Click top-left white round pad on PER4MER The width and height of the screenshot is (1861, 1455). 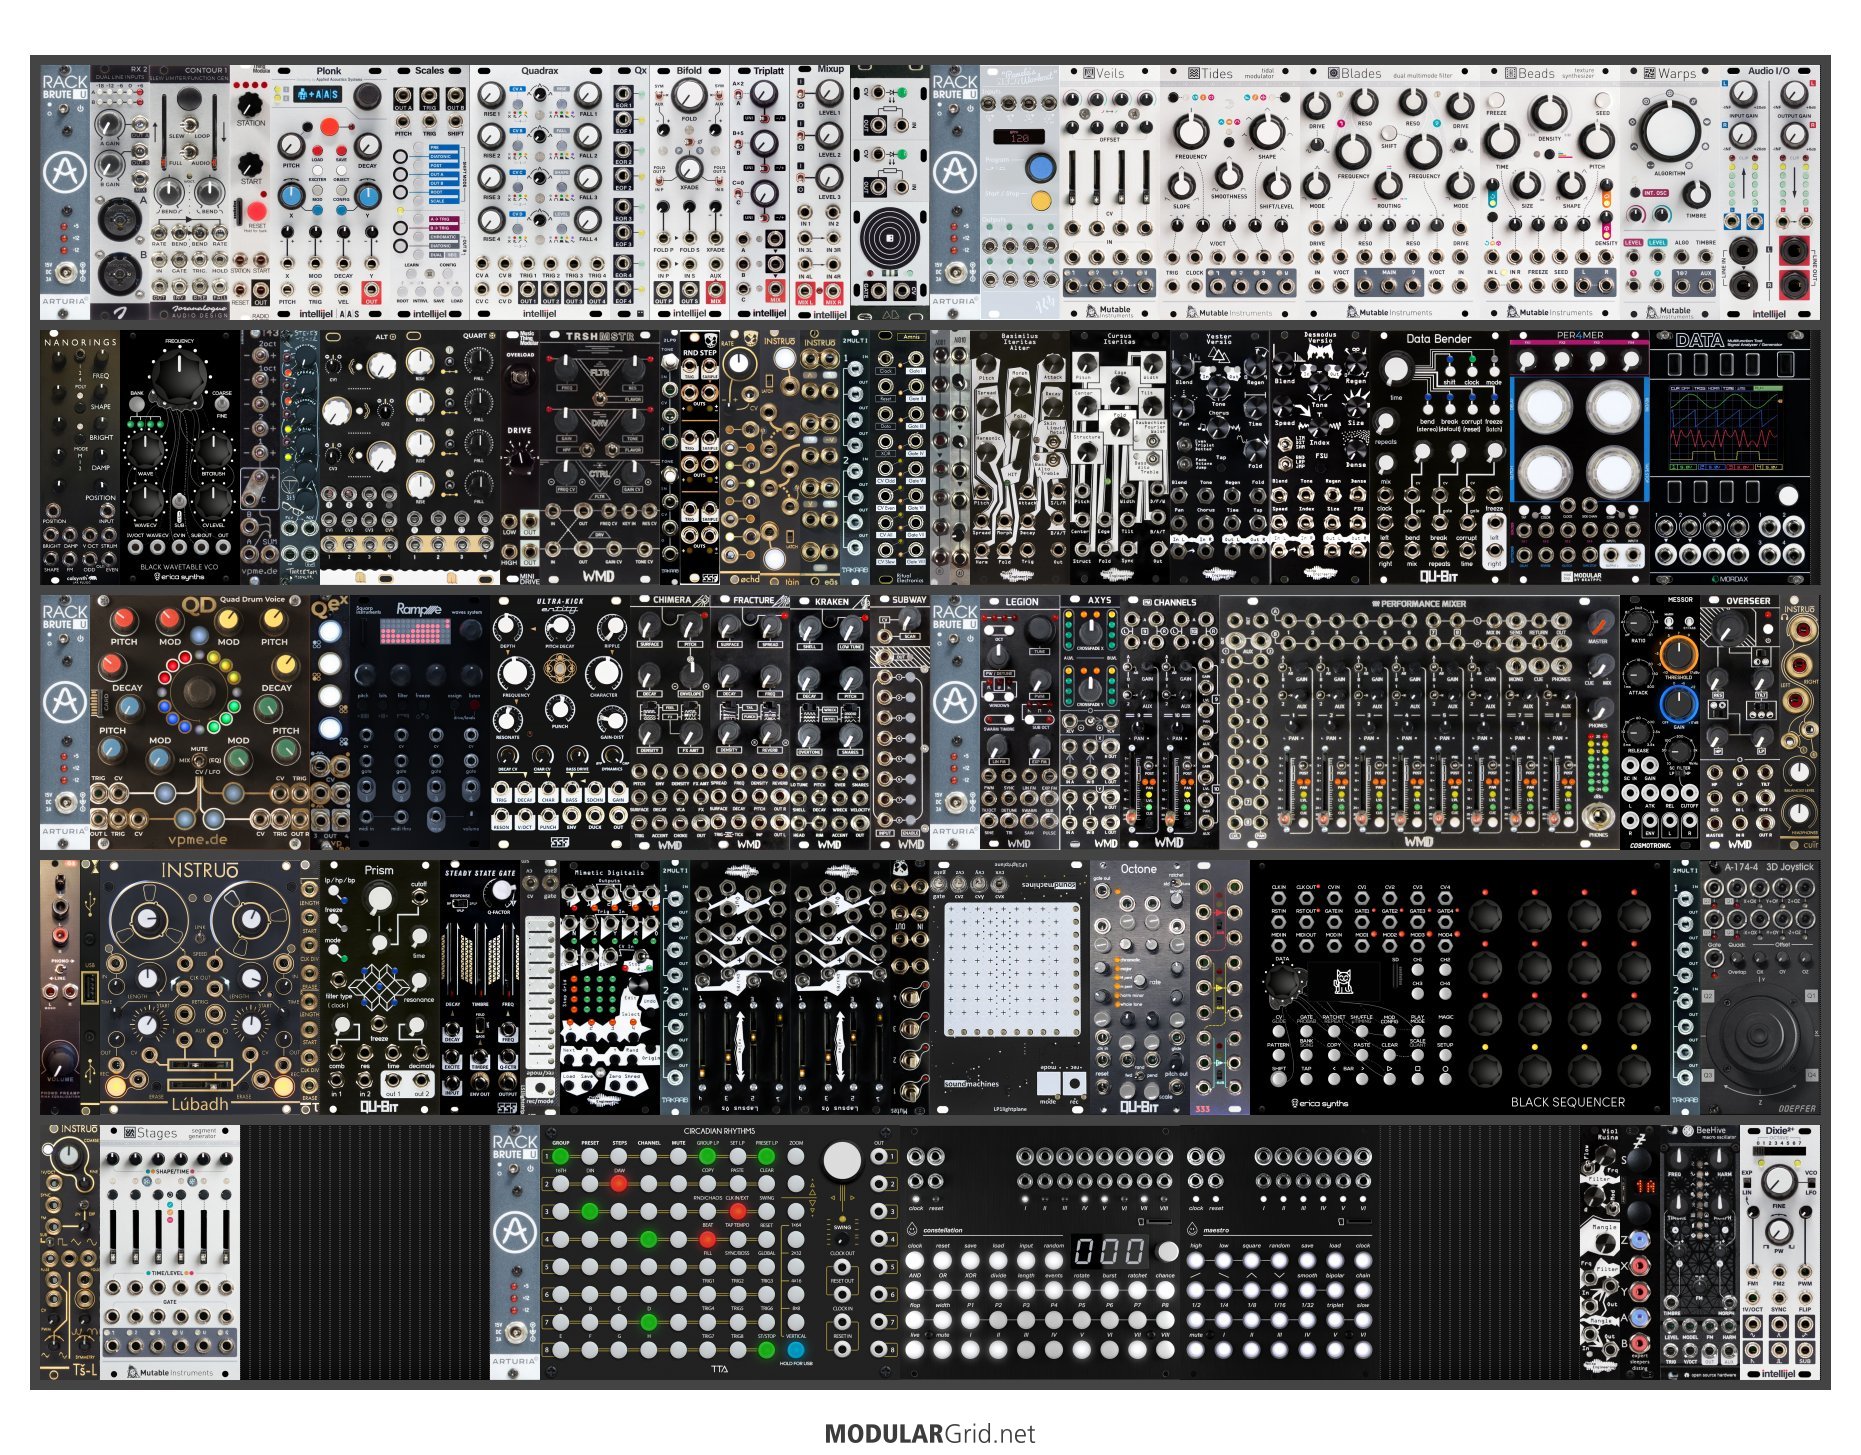[x=1545, y=406]
